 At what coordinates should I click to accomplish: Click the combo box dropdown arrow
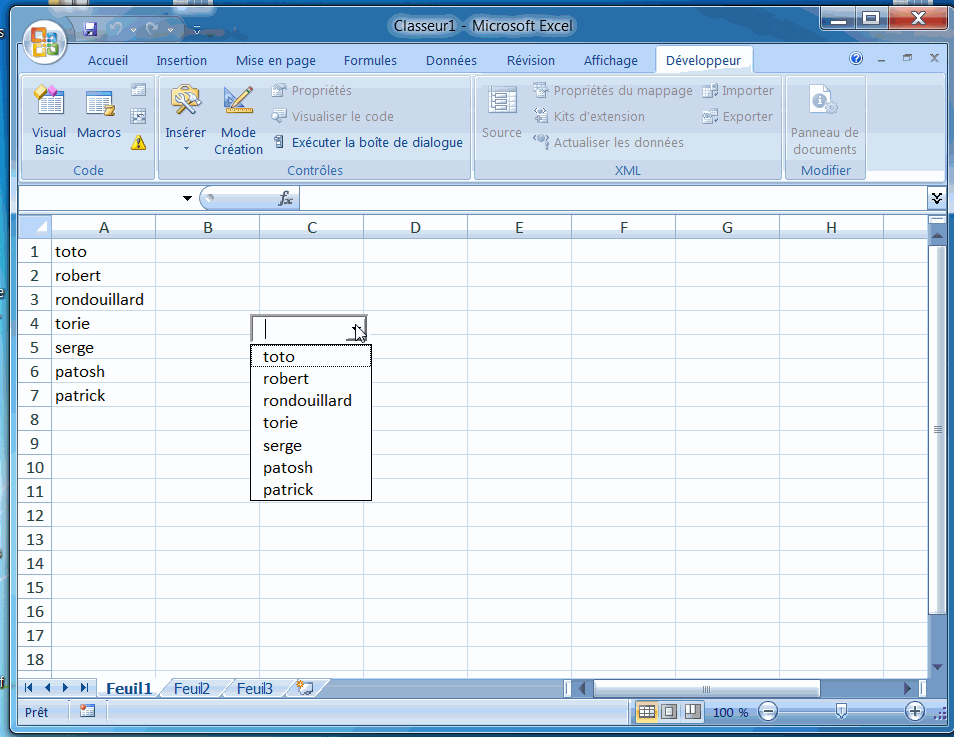pos(357,329)
